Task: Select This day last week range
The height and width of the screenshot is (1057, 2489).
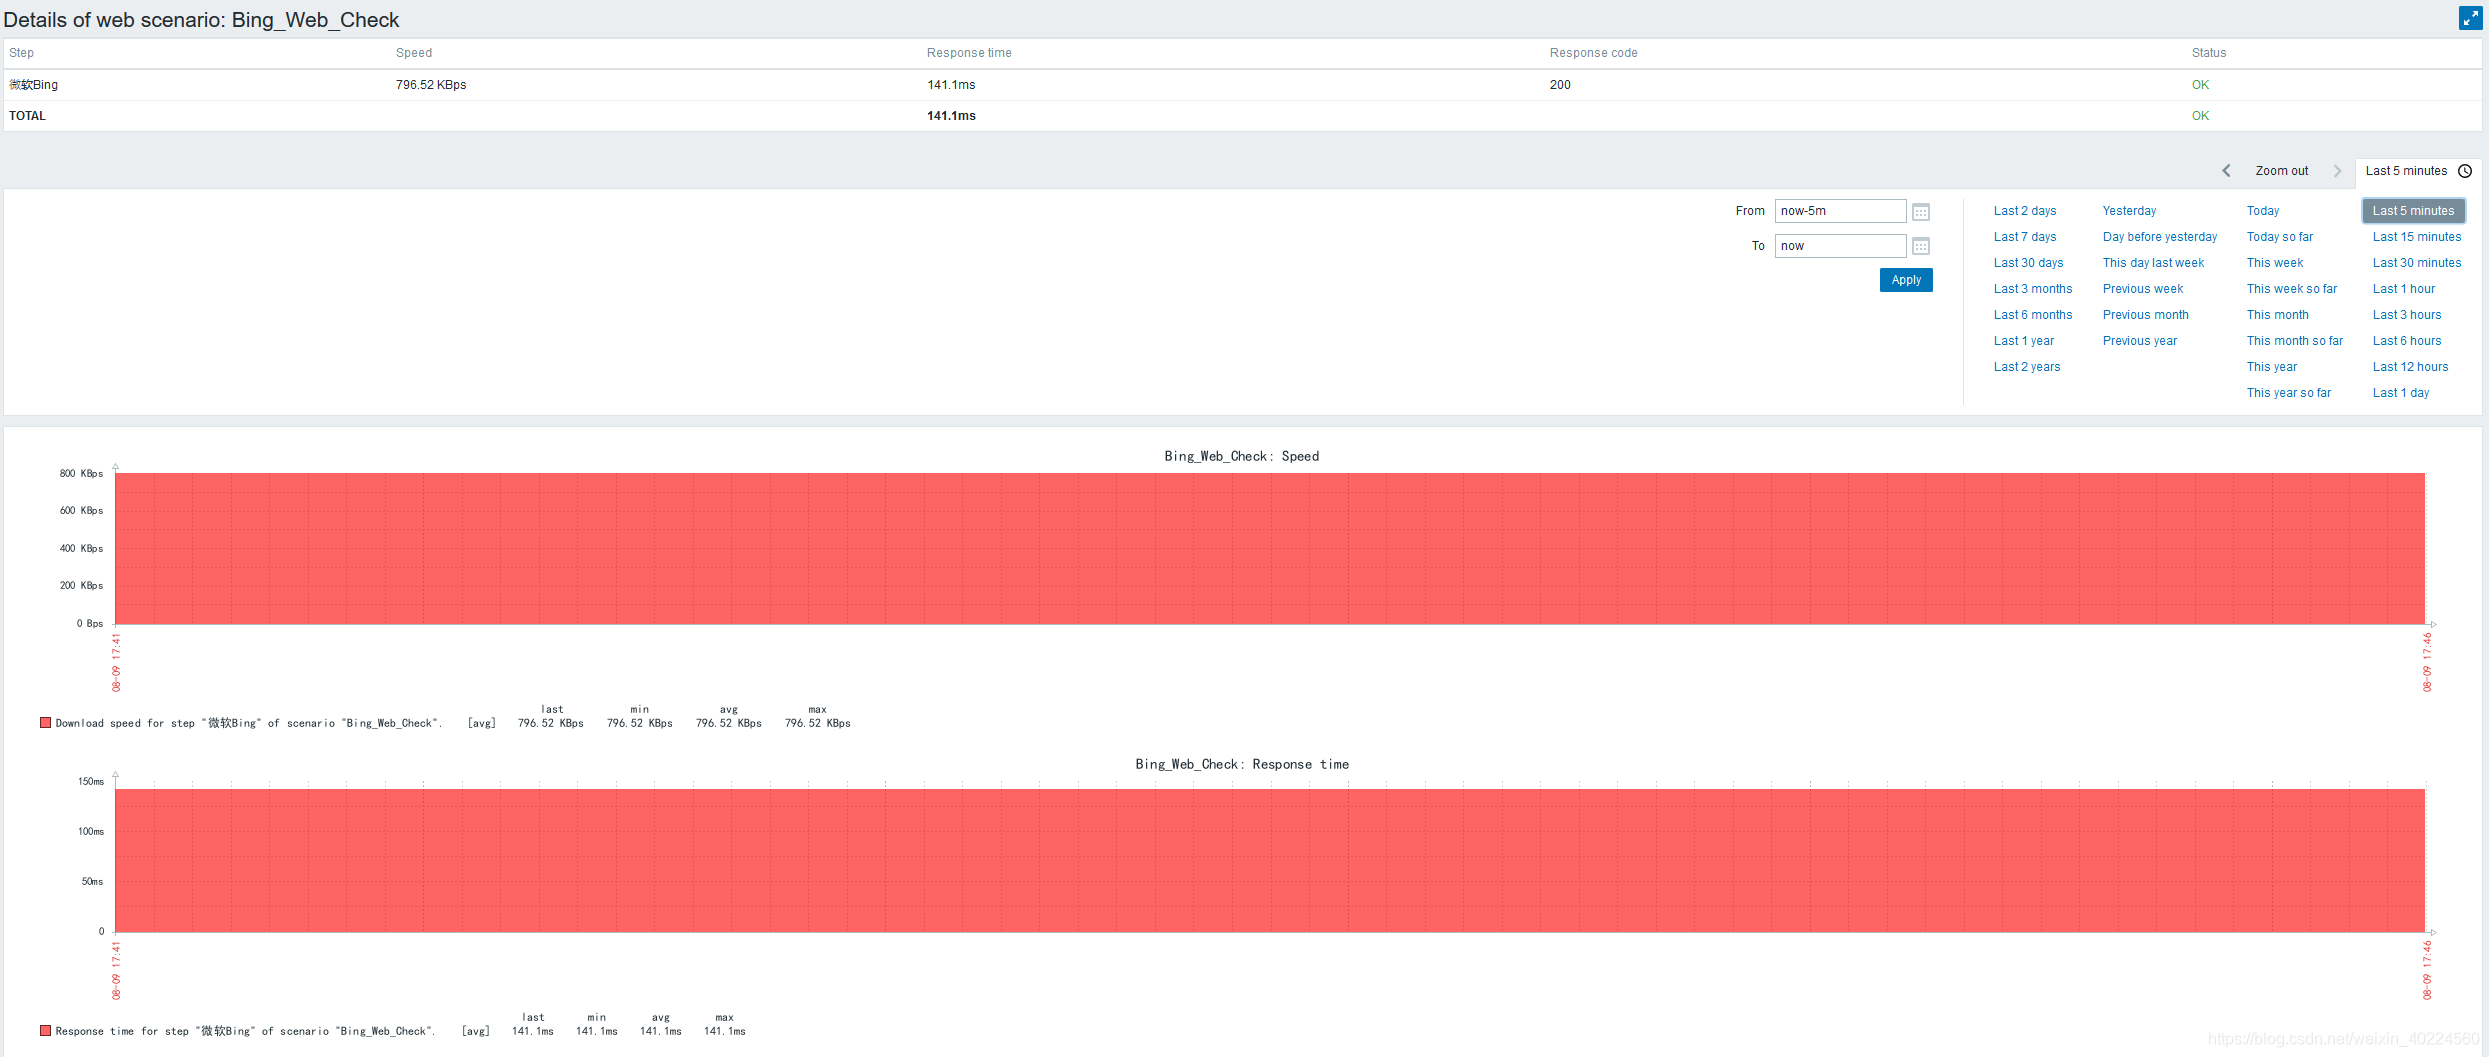Action: (2153, 263)
